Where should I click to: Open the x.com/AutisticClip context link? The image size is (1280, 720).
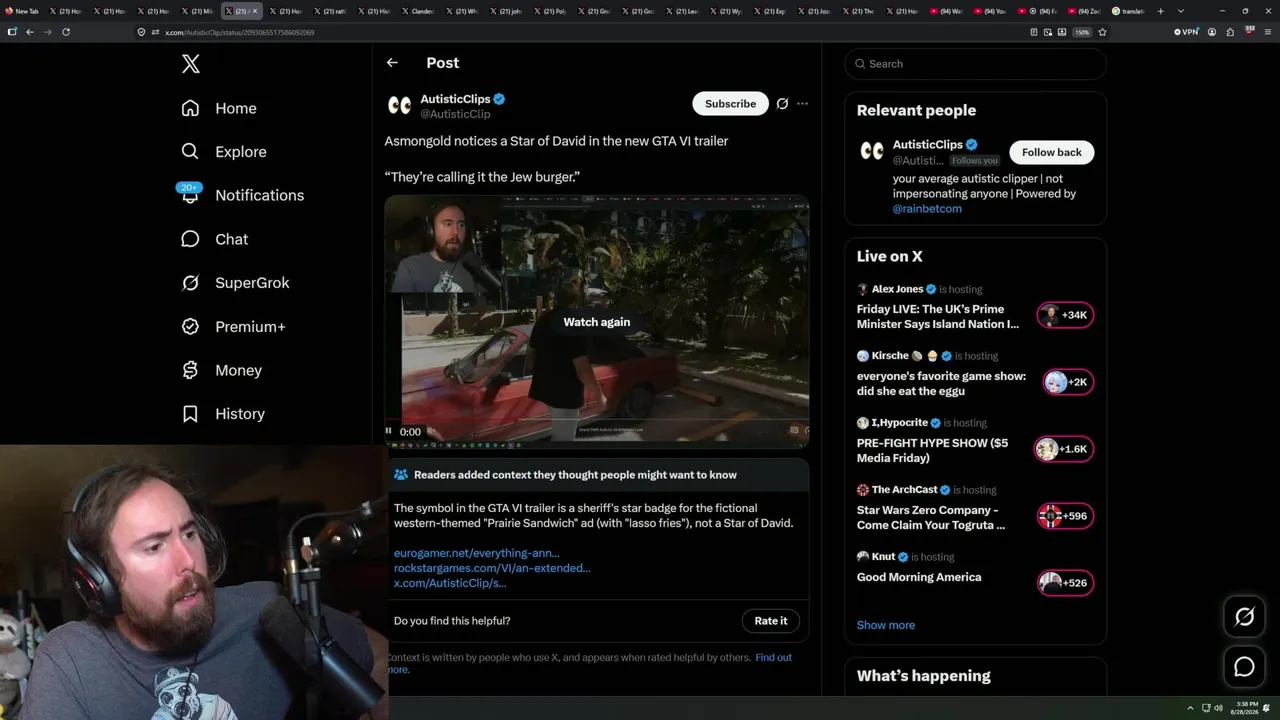pos(450,583)
